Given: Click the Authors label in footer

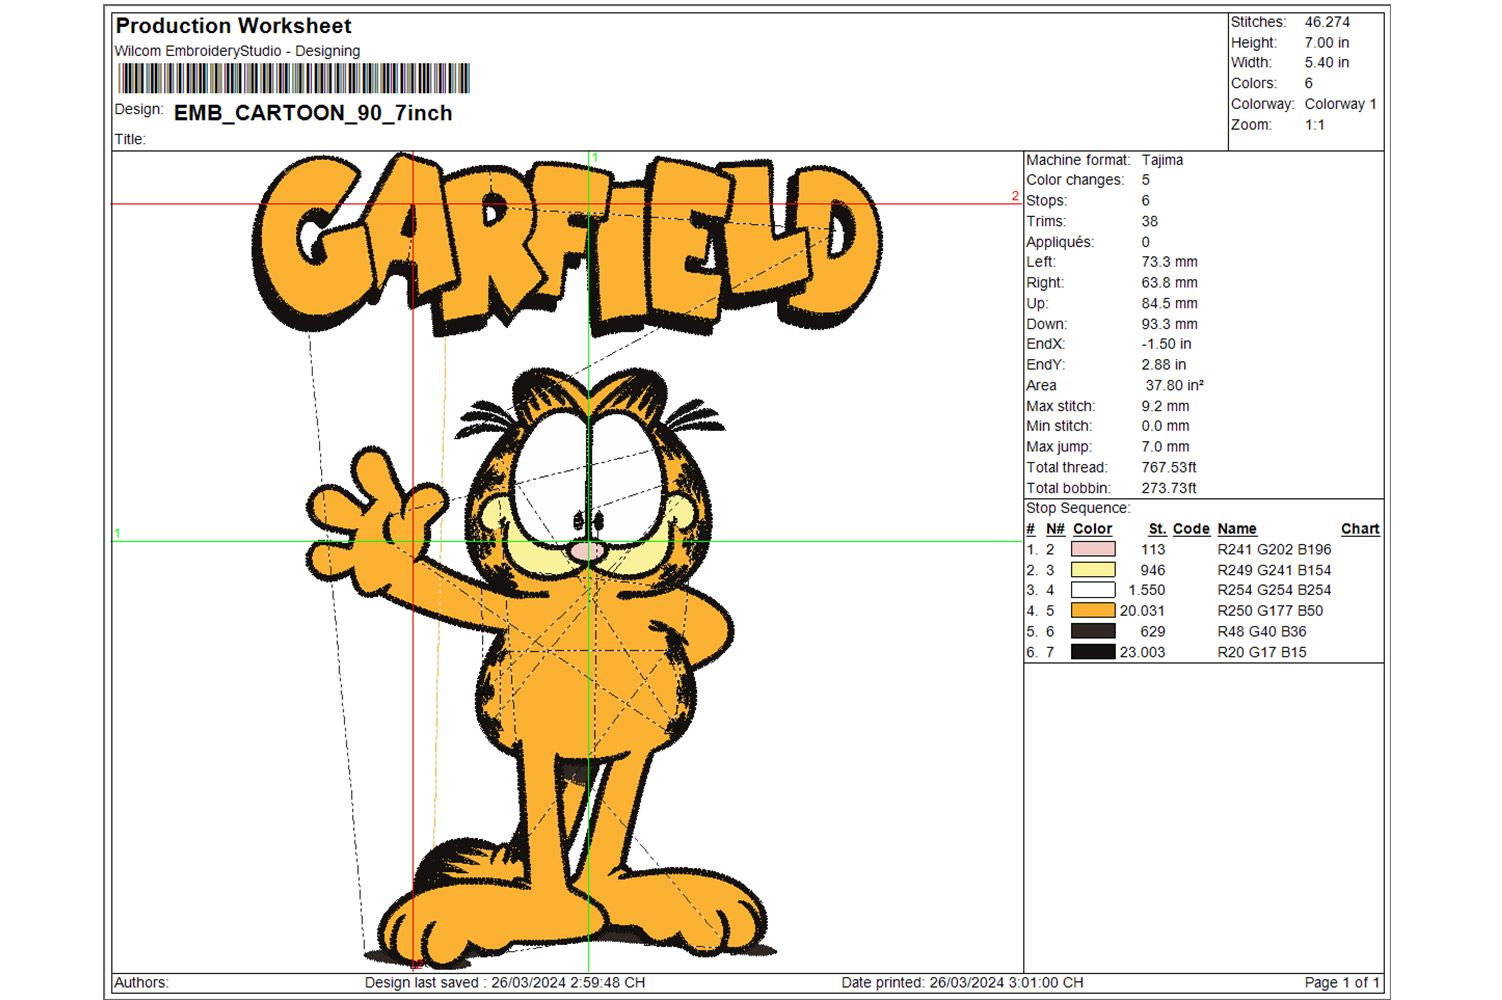Looking at the screenshot, I should tap(141, 983).
